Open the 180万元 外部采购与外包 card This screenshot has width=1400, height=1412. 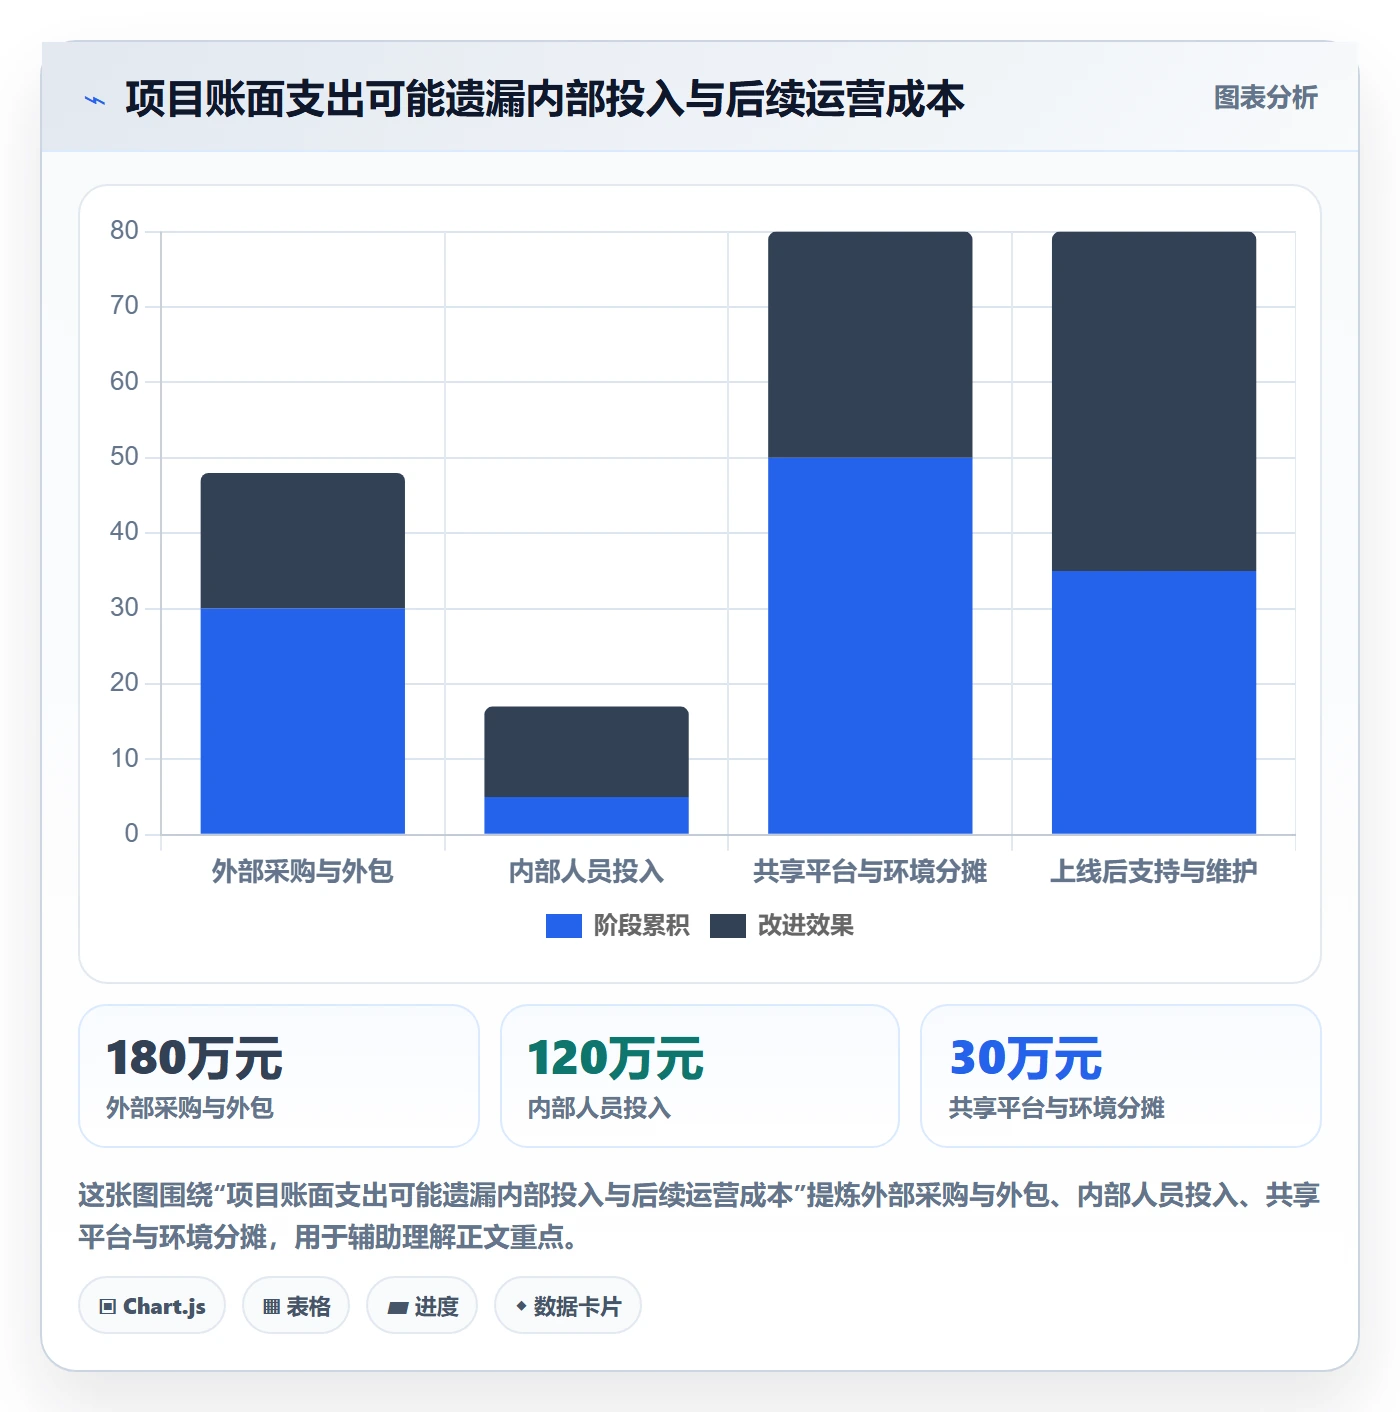[x=279, y=1076]
